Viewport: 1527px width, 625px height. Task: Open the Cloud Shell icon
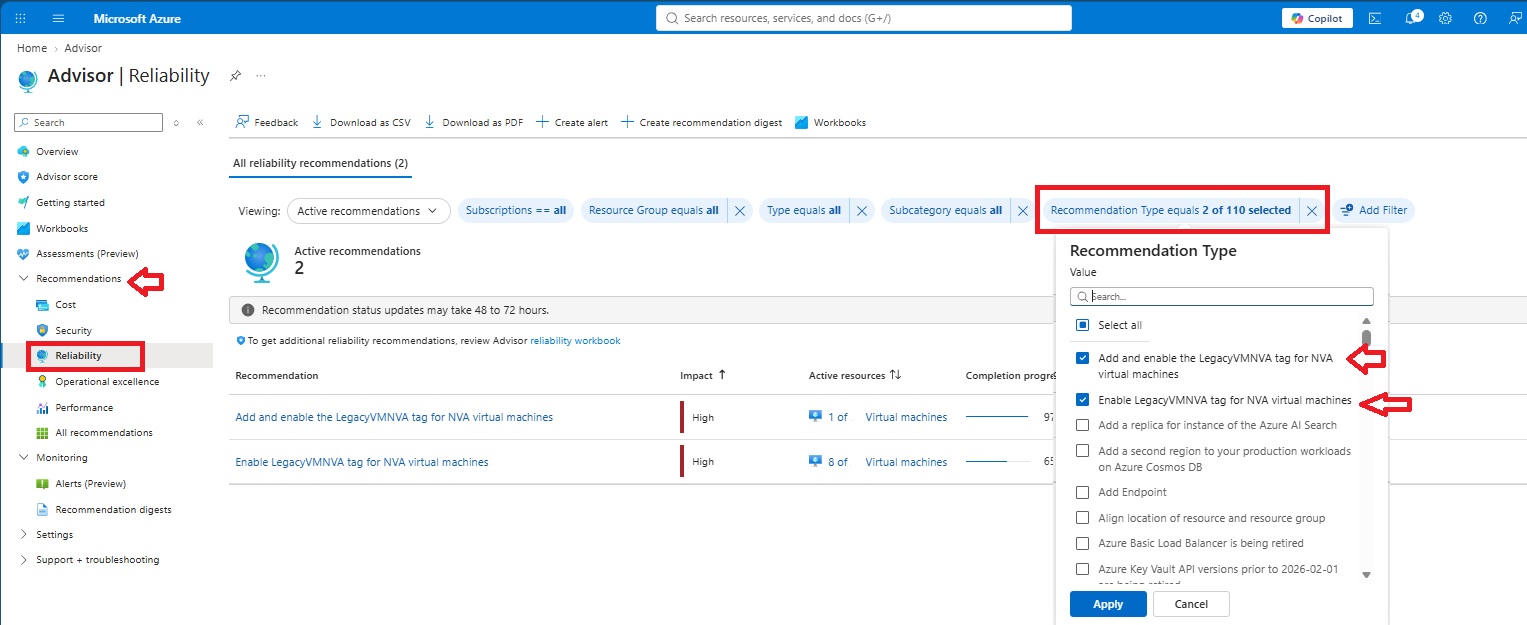tap(1376, 18)
